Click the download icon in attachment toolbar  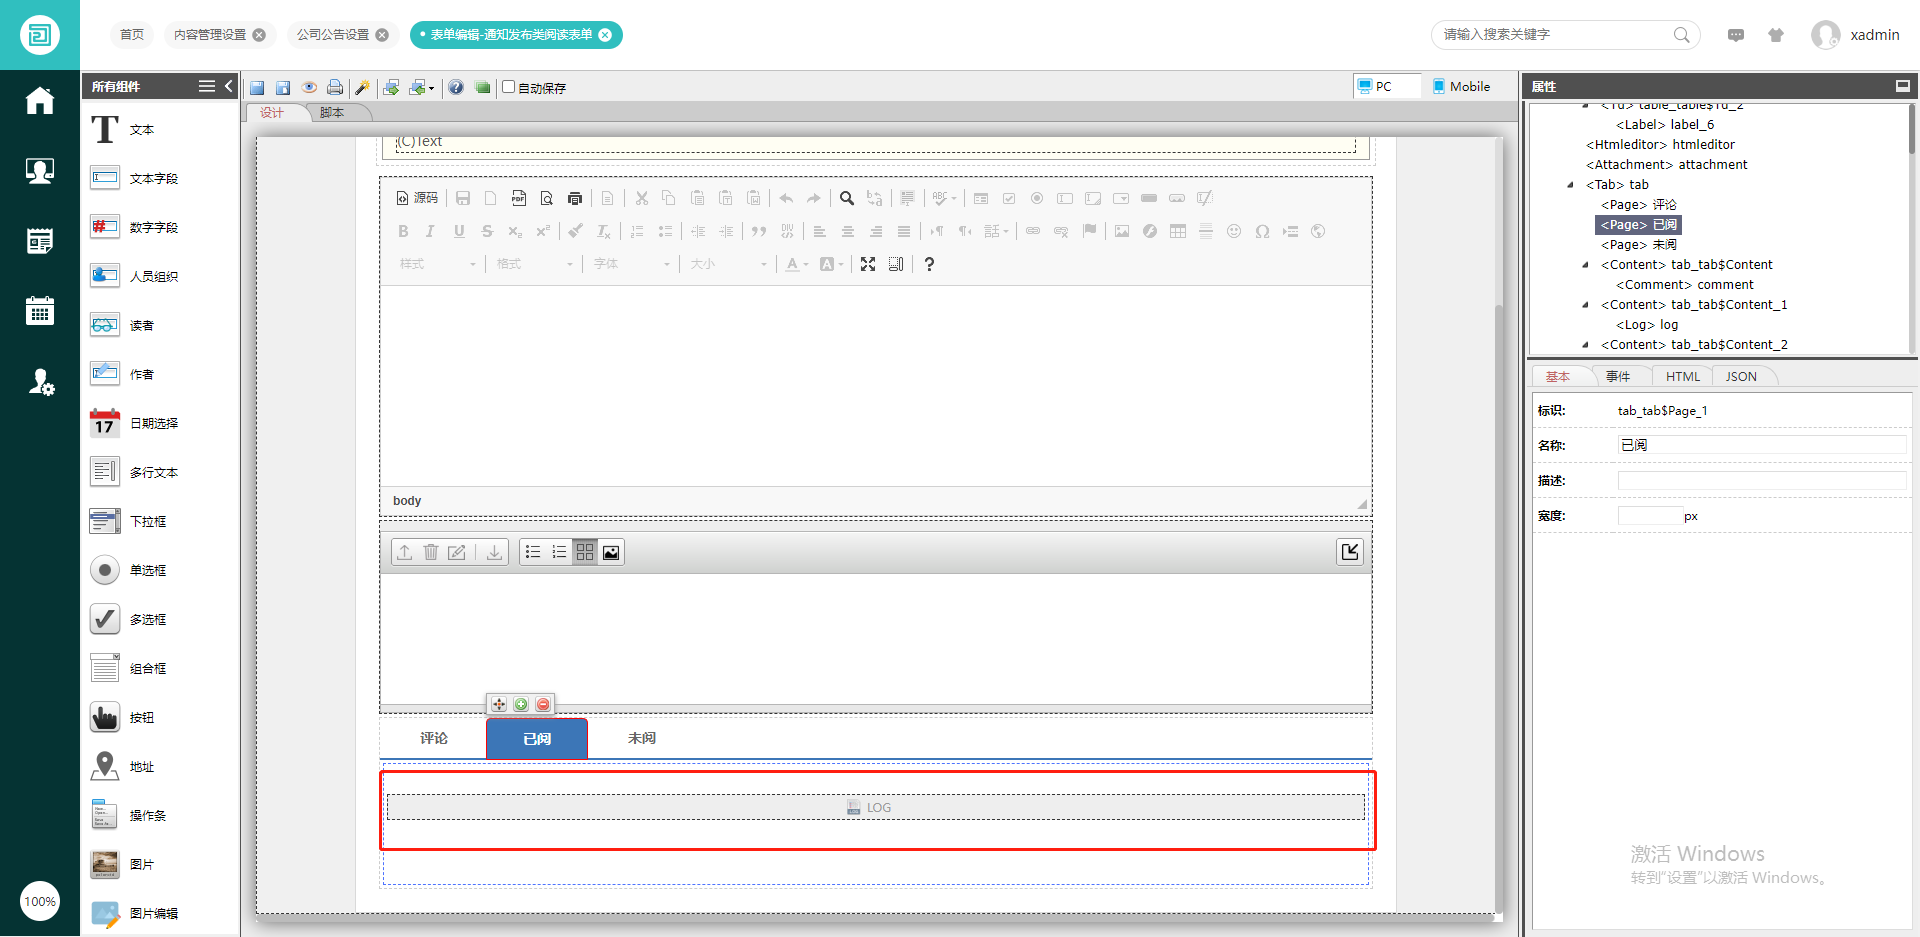tap(494, 552)
